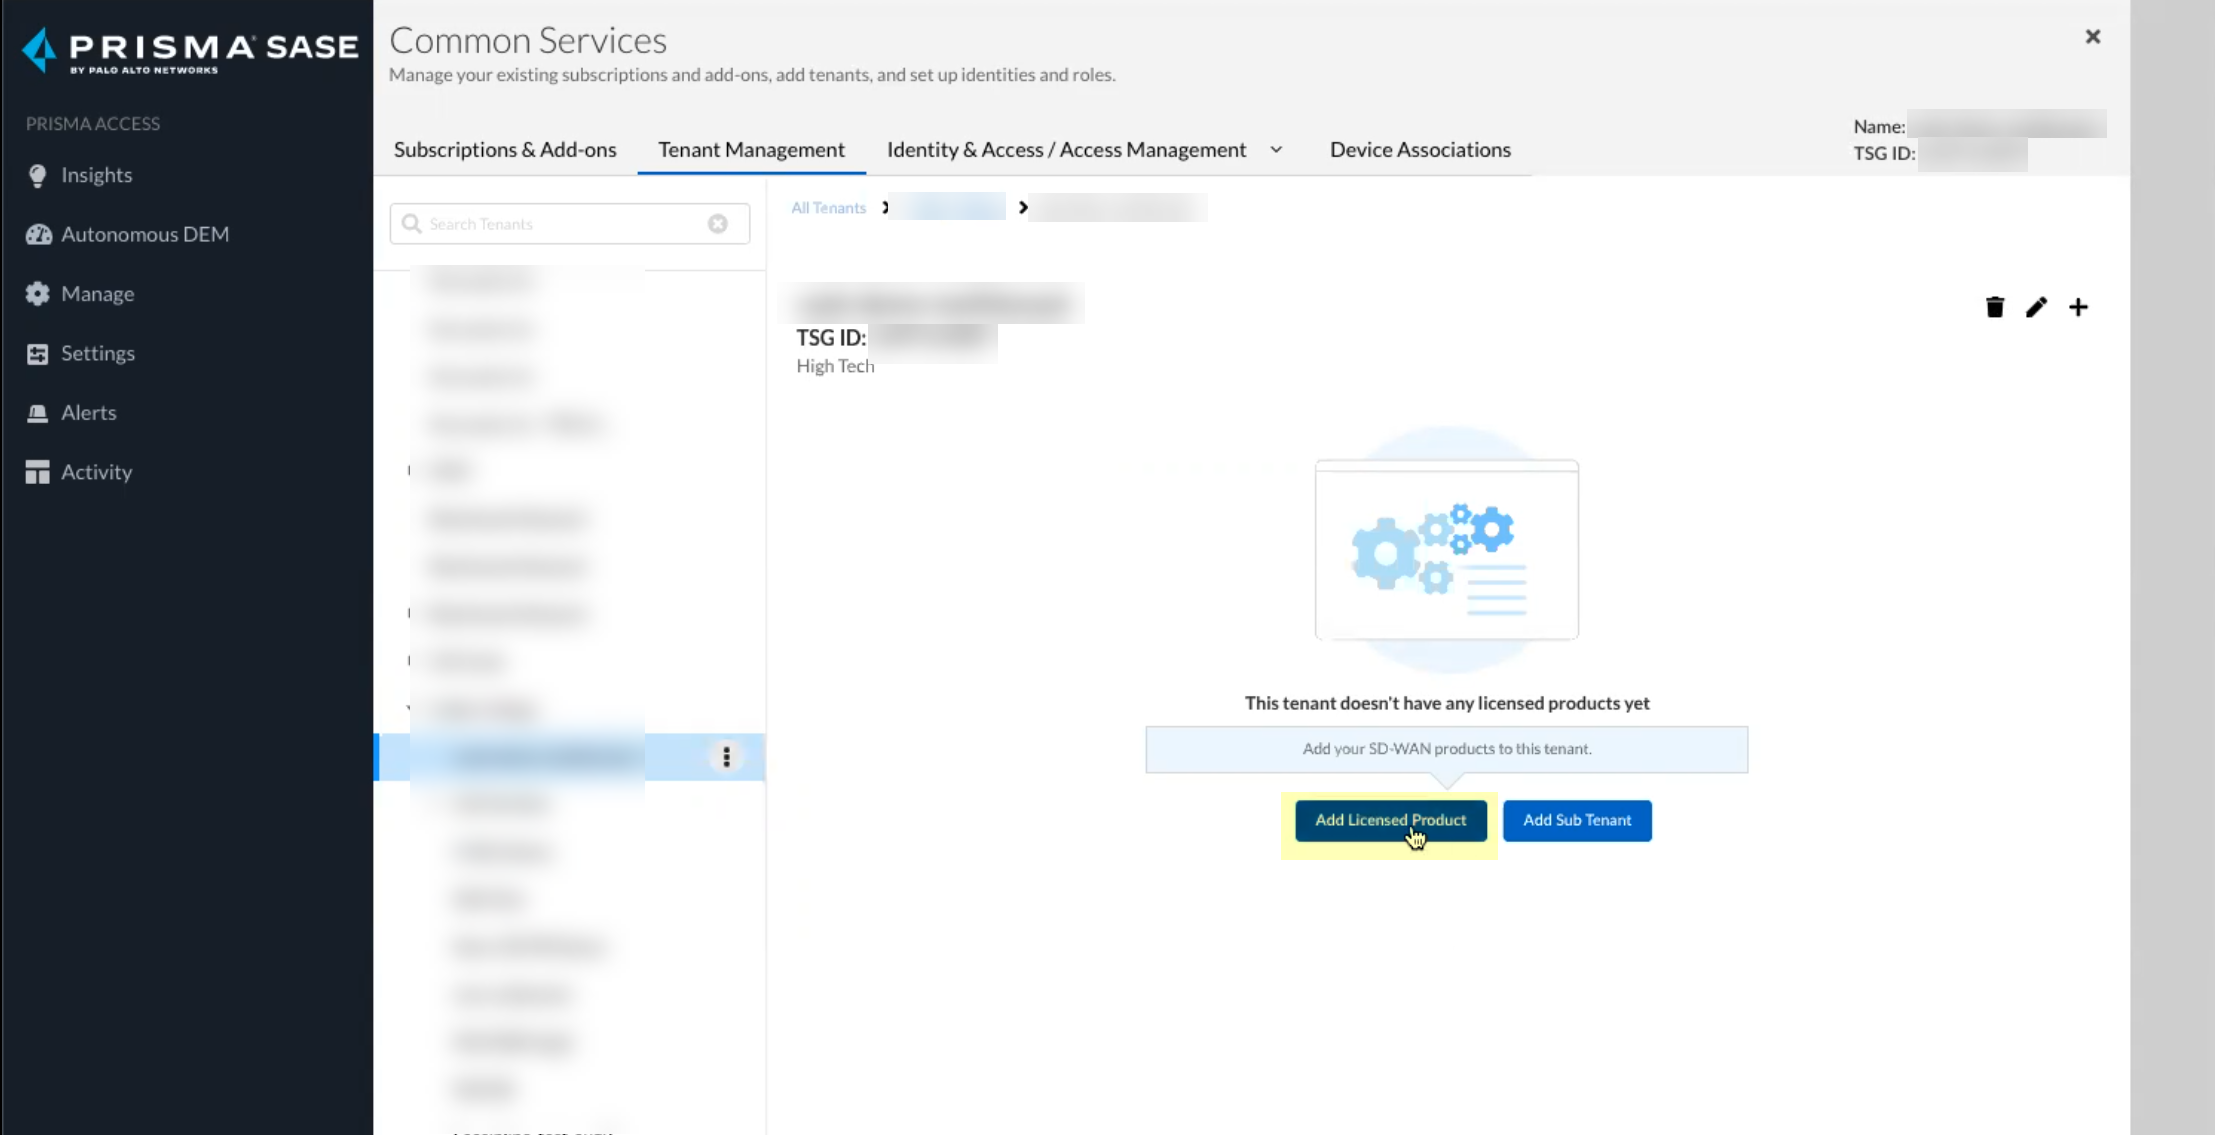Open the three-dot menu on selected tenant
The height and width of the screenshot is (1135, 2215).
726,757
